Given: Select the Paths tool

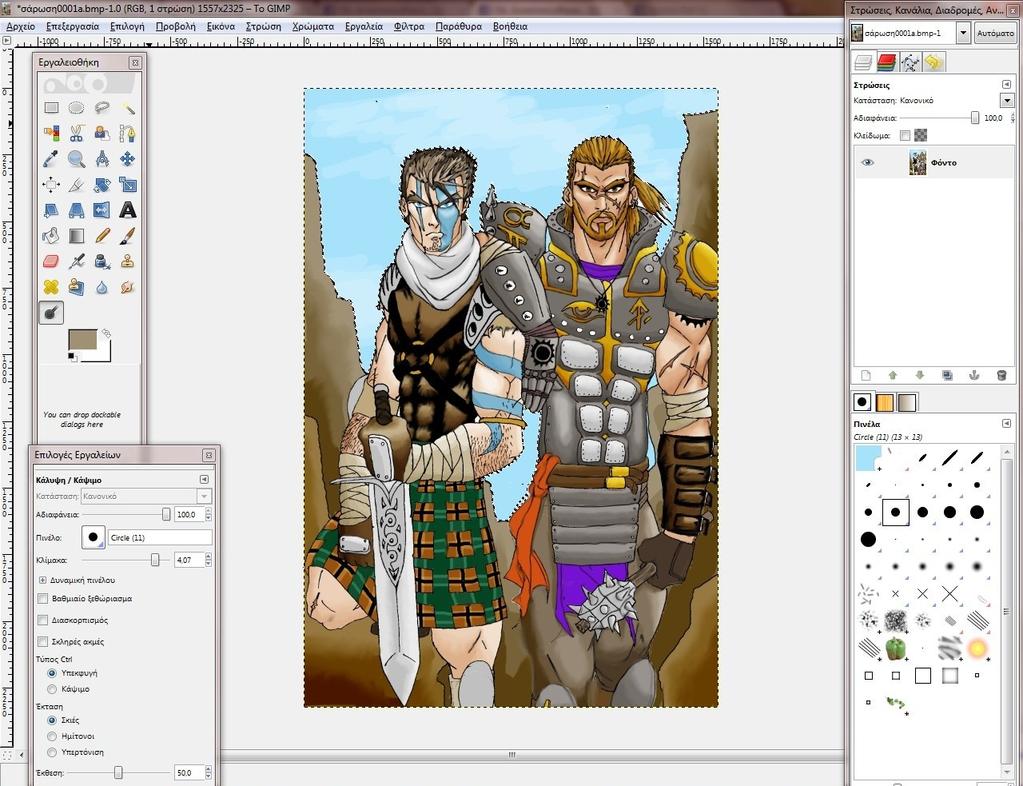Looking at the screenshot, I should (x=128, y=133).
